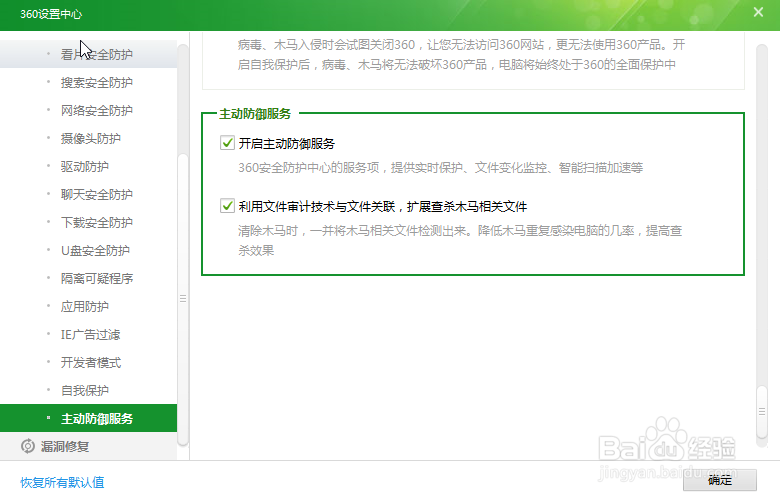780x500 pixels.
Task: Open 驱动防护 settings page
Action: pos(89,166)
